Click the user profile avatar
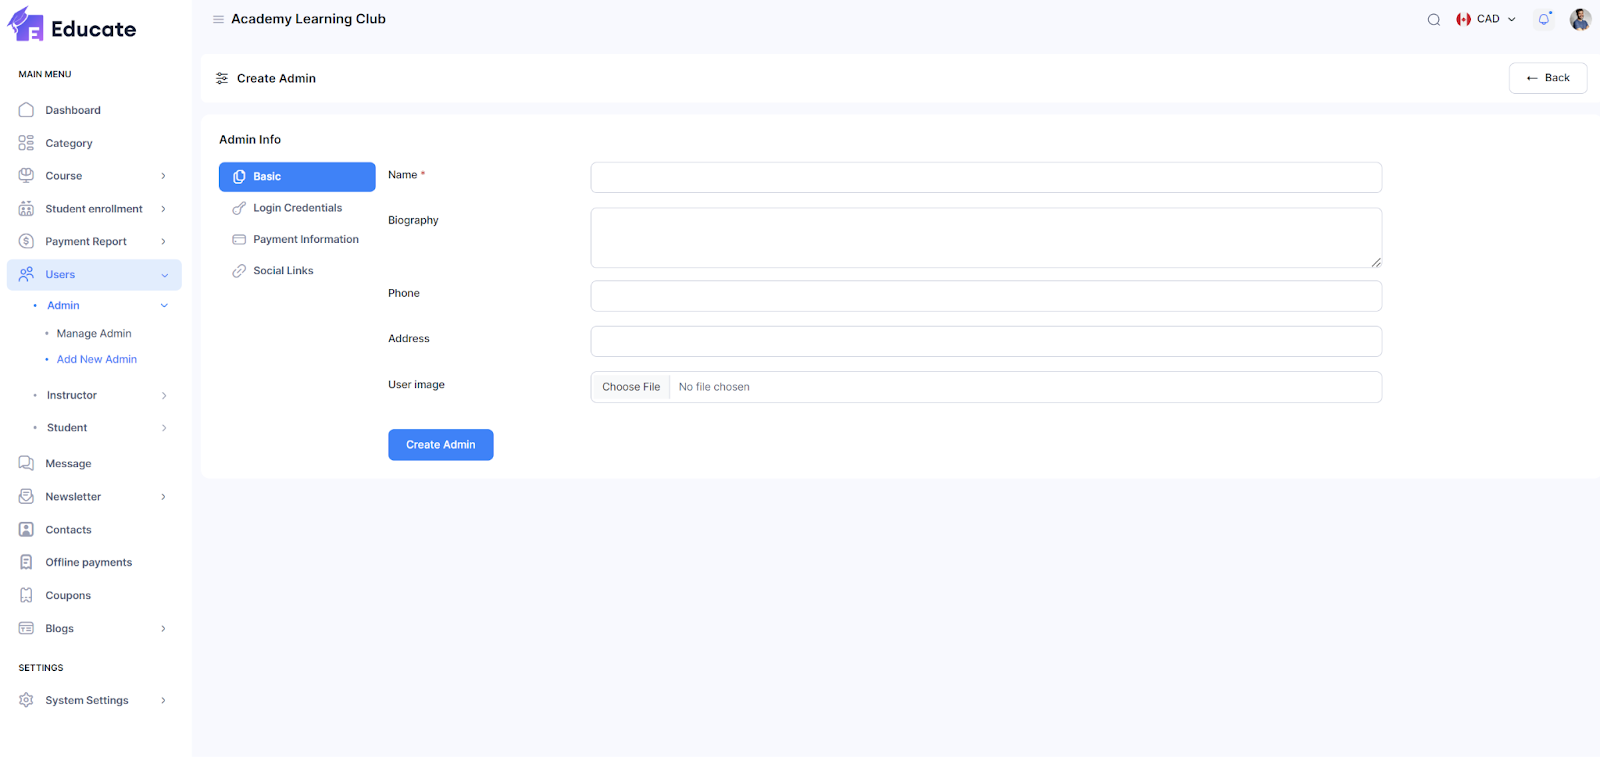The width and height of the screenshot is (1600, 757). click(x=1580, y=19)
